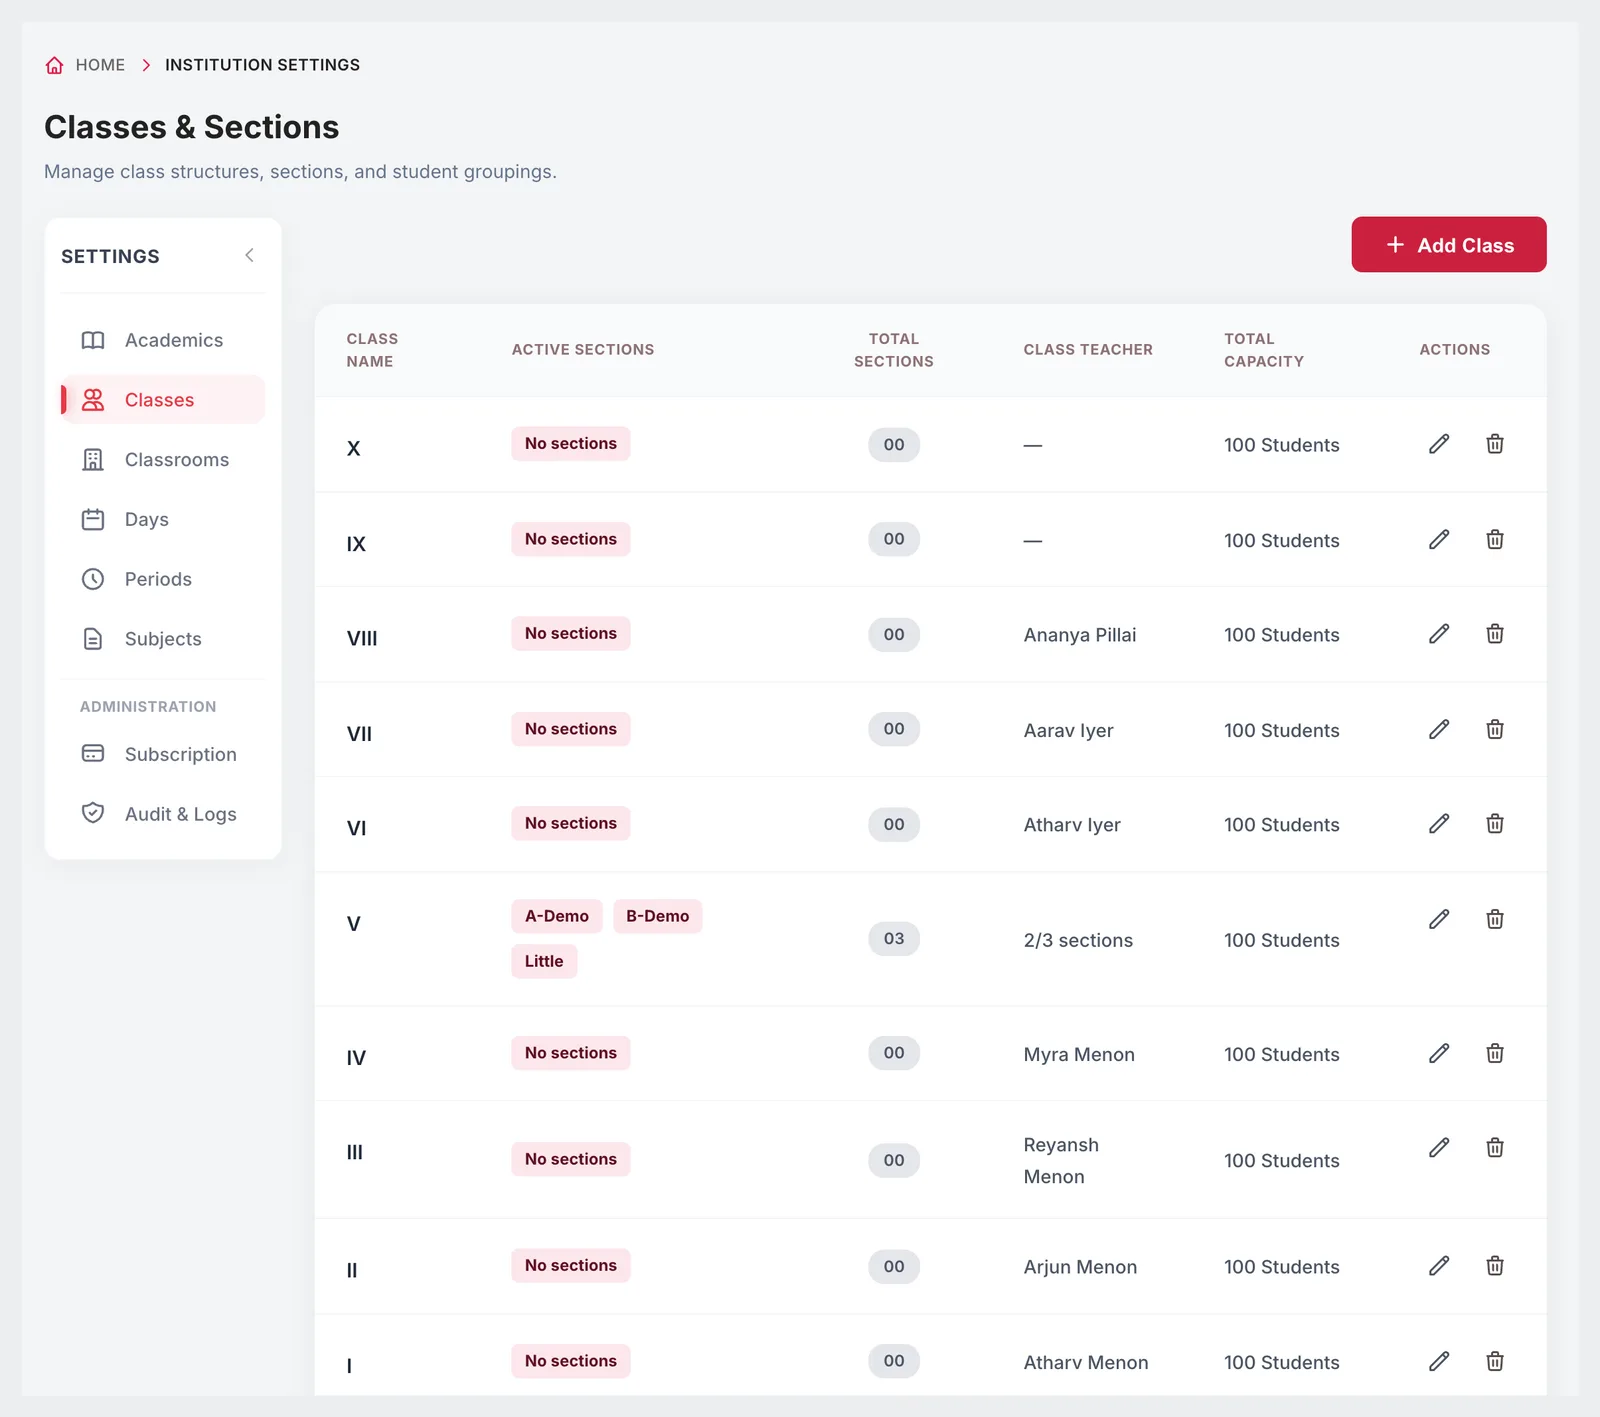Image resolution: width=1600 pixels, height=1417 pixels.
Task: Edit class IV via the pencil icon
Action: tap(1439, 1053)
